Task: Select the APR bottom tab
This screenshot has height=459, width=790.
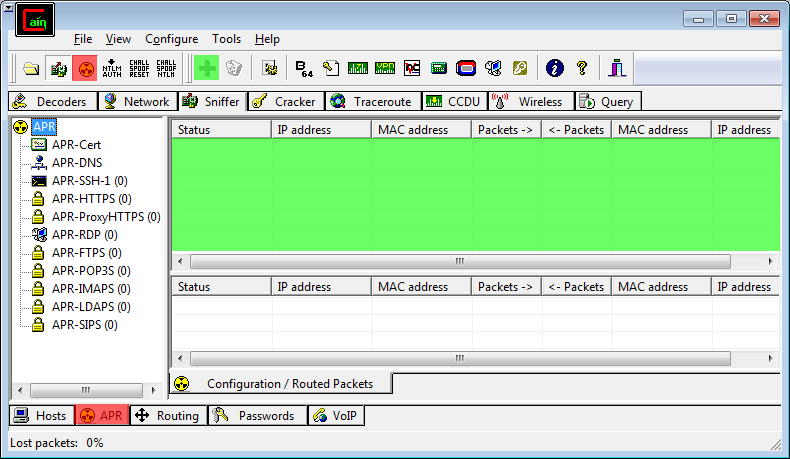Action: [x=102, y=416]
